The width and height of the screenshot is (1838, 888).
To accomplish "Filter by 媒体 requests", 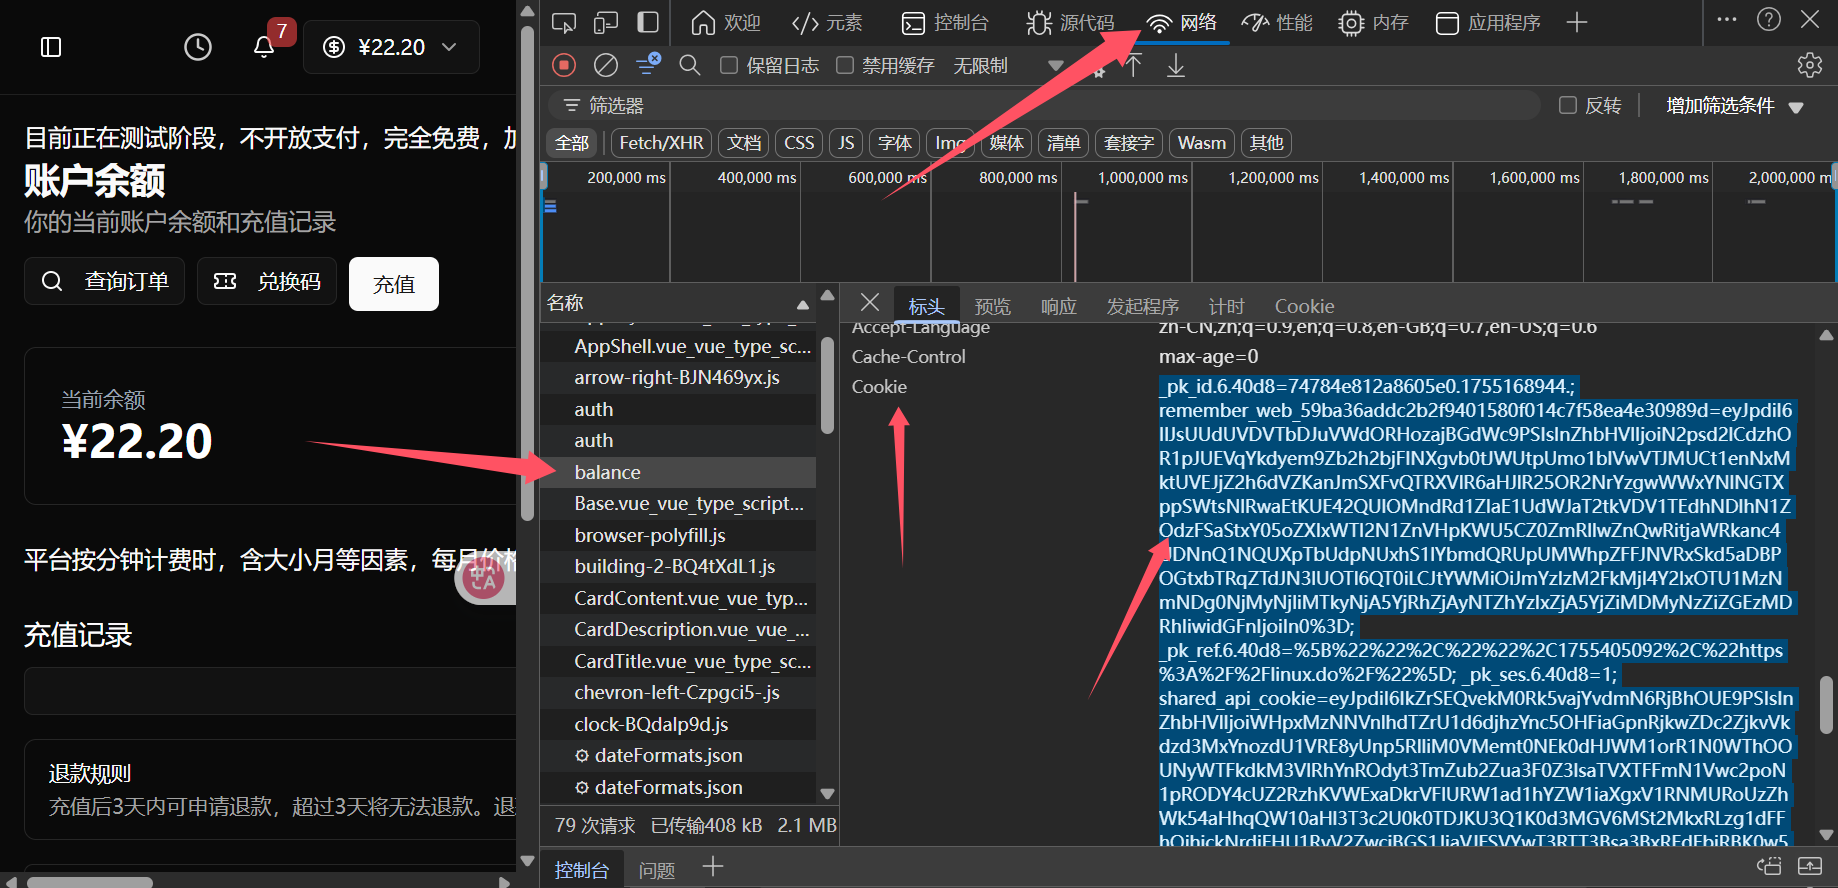I will tap(1006, 143).
